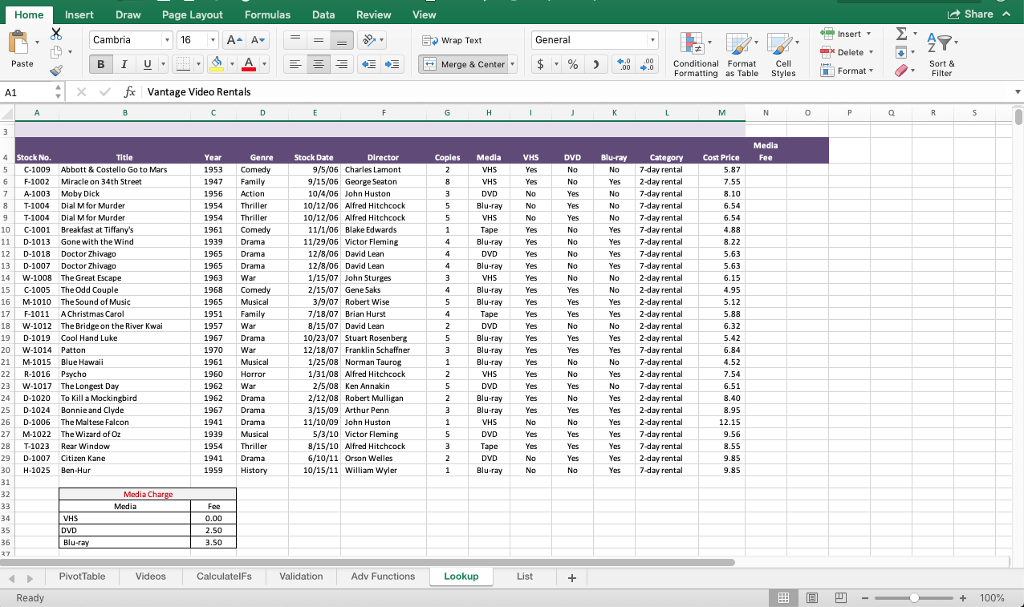Screen dimensions: 1024x607
Task: Click the Decrease Decimal button
Action: coord(647,64)
